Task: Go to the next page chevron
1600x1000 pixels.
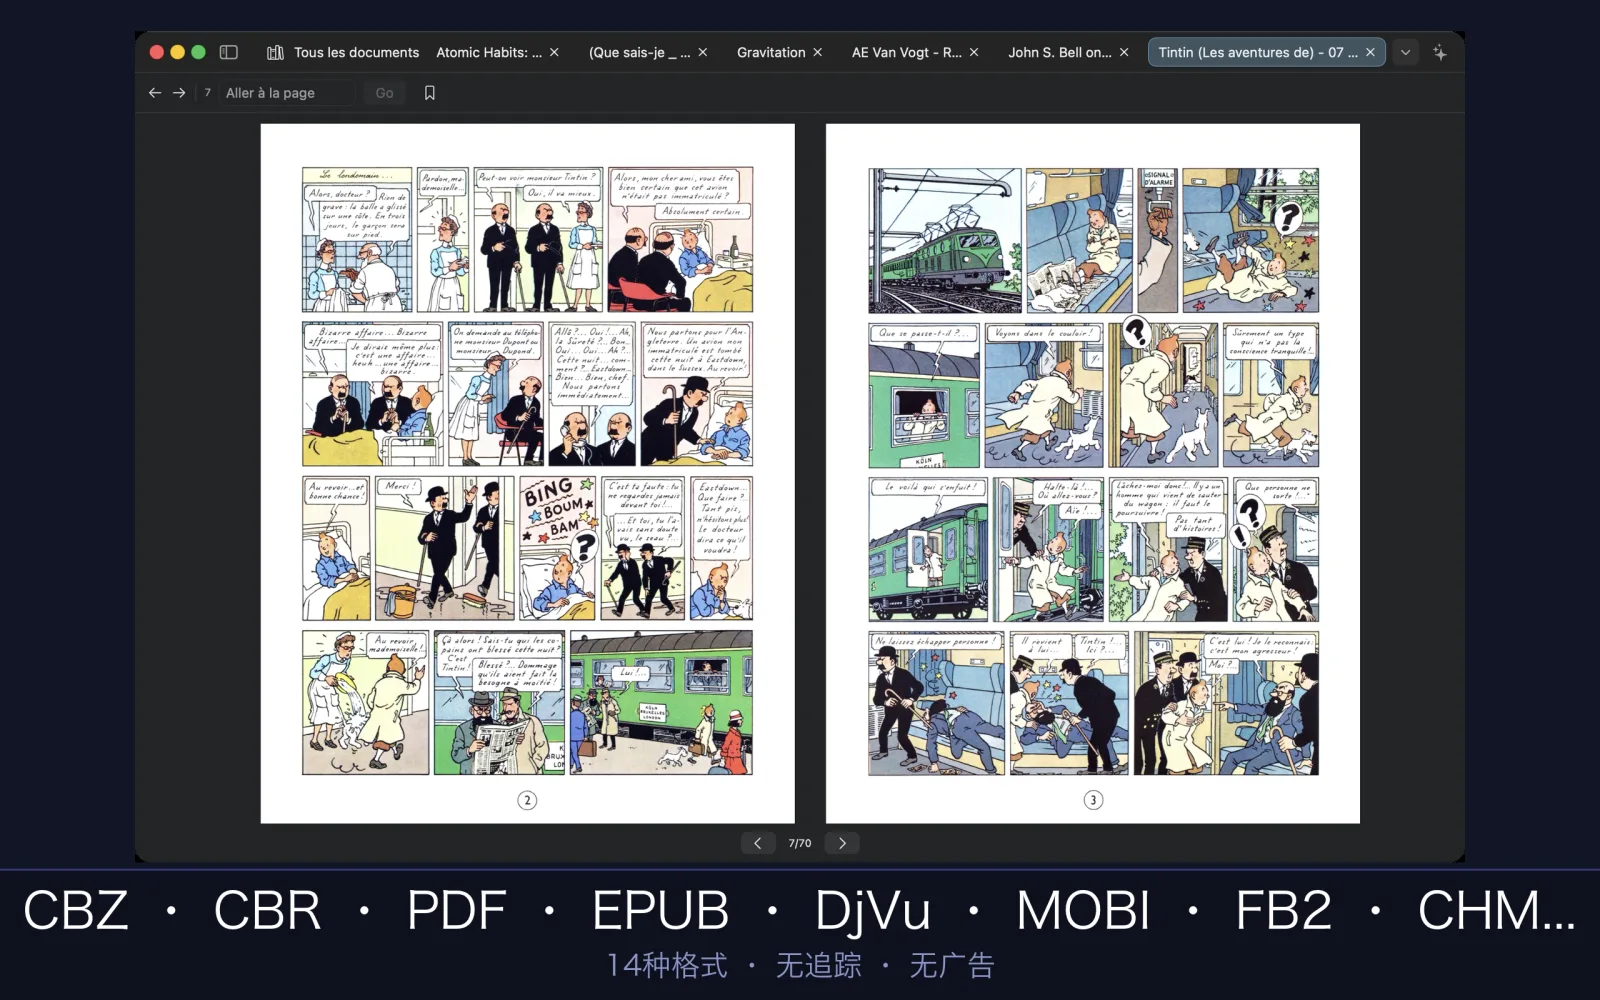Action: [842, 843]
